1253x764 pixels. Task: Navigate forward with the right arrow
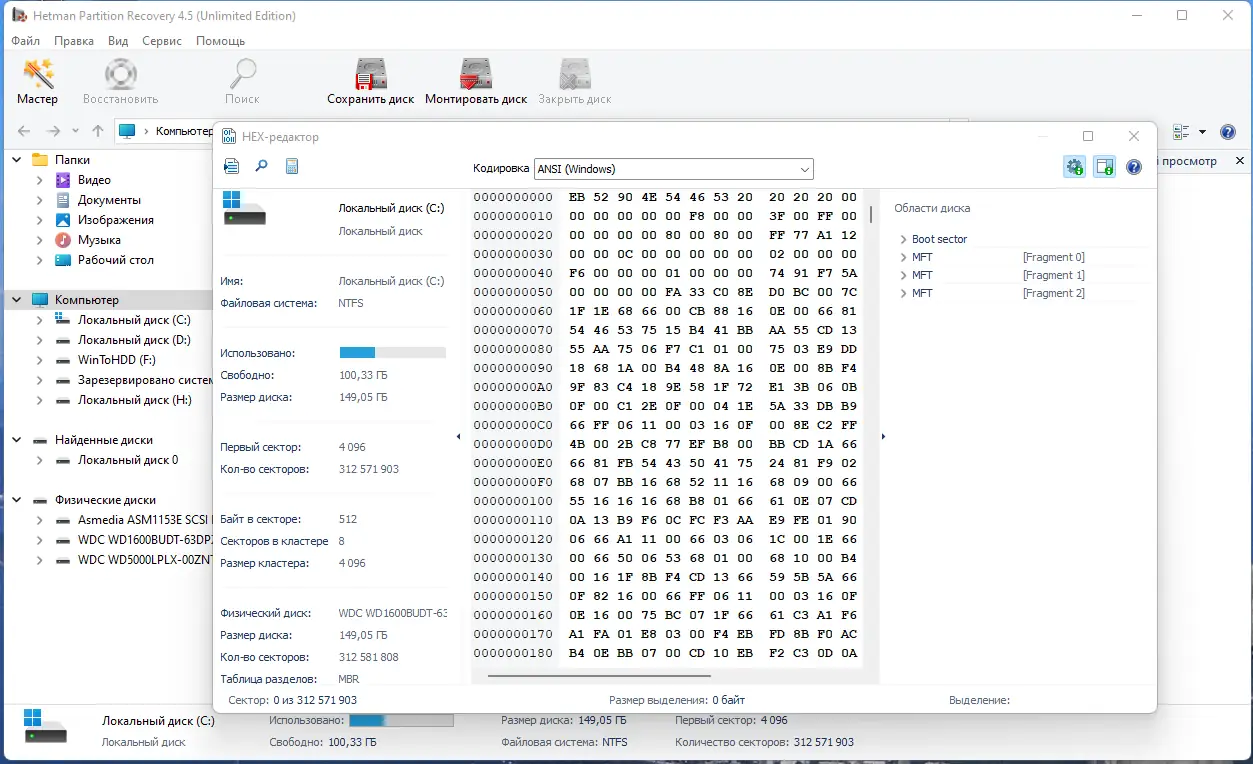click(54, 131)
